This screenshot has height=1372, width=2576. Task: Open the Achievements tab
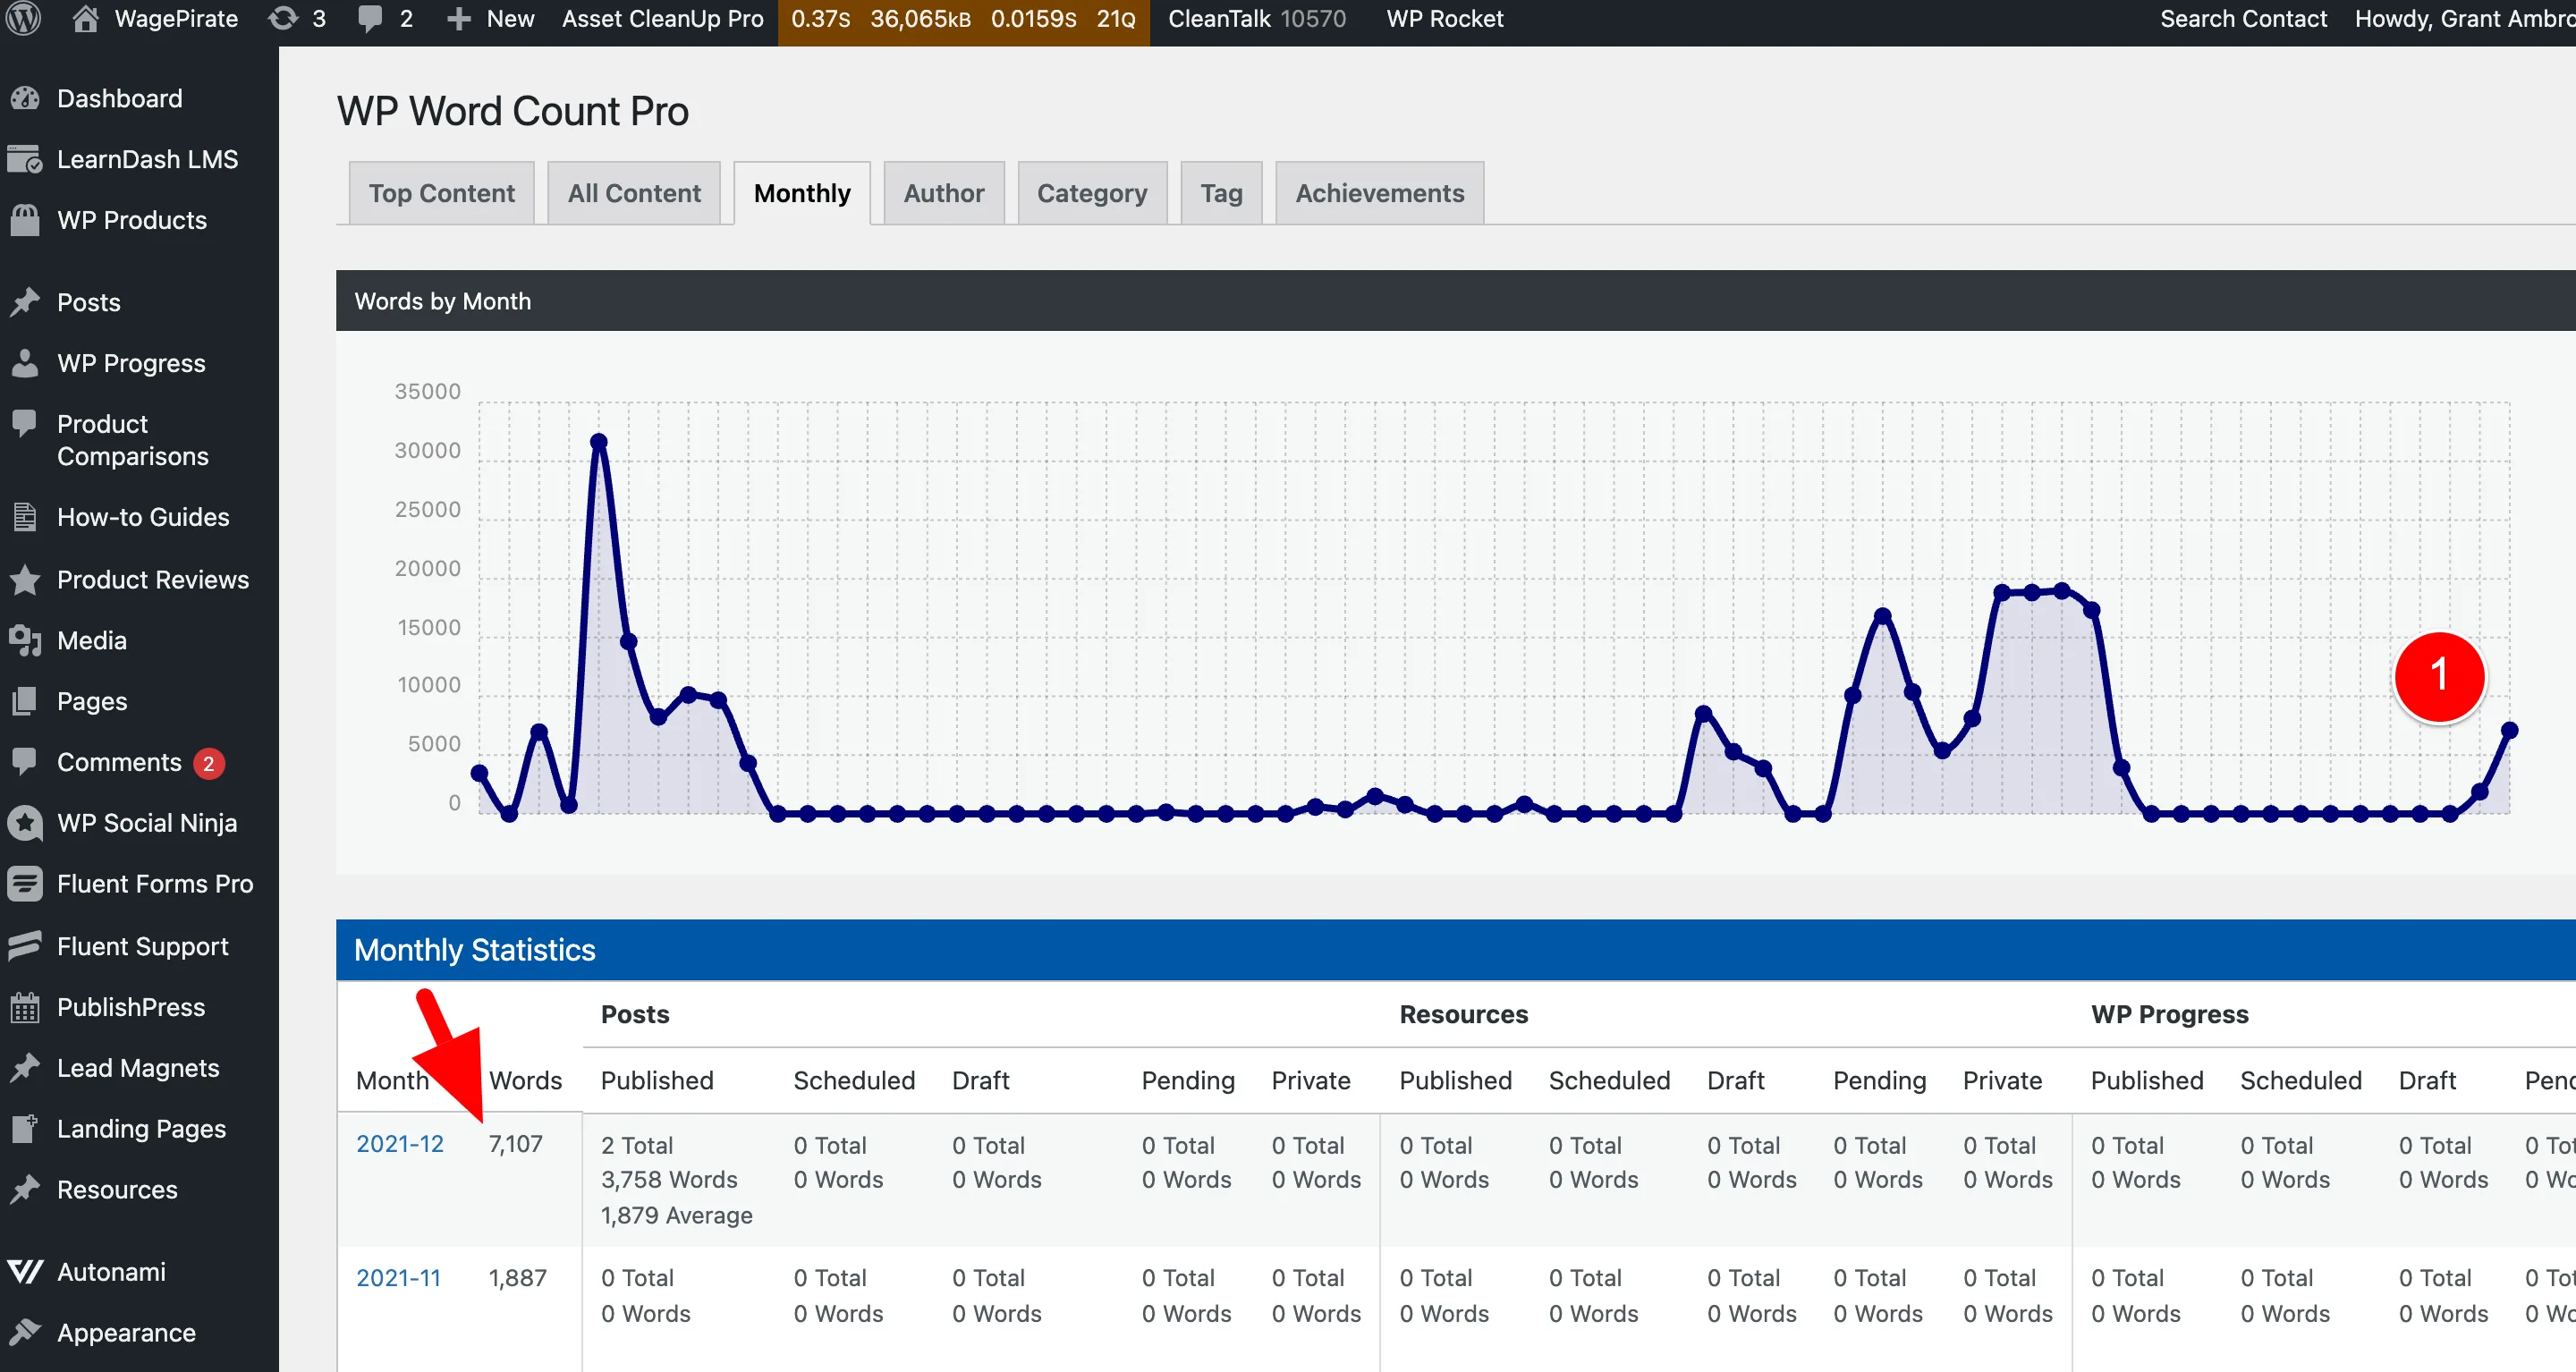(1380, 193)
